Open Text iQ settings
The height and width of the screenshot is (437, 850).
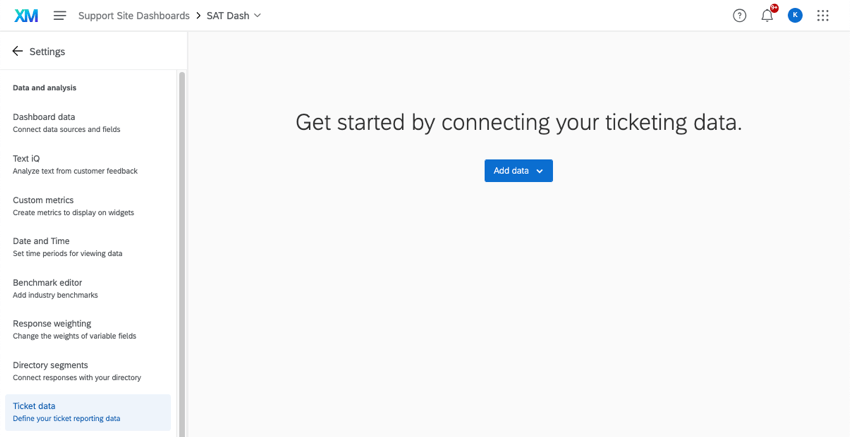point(75,164)
